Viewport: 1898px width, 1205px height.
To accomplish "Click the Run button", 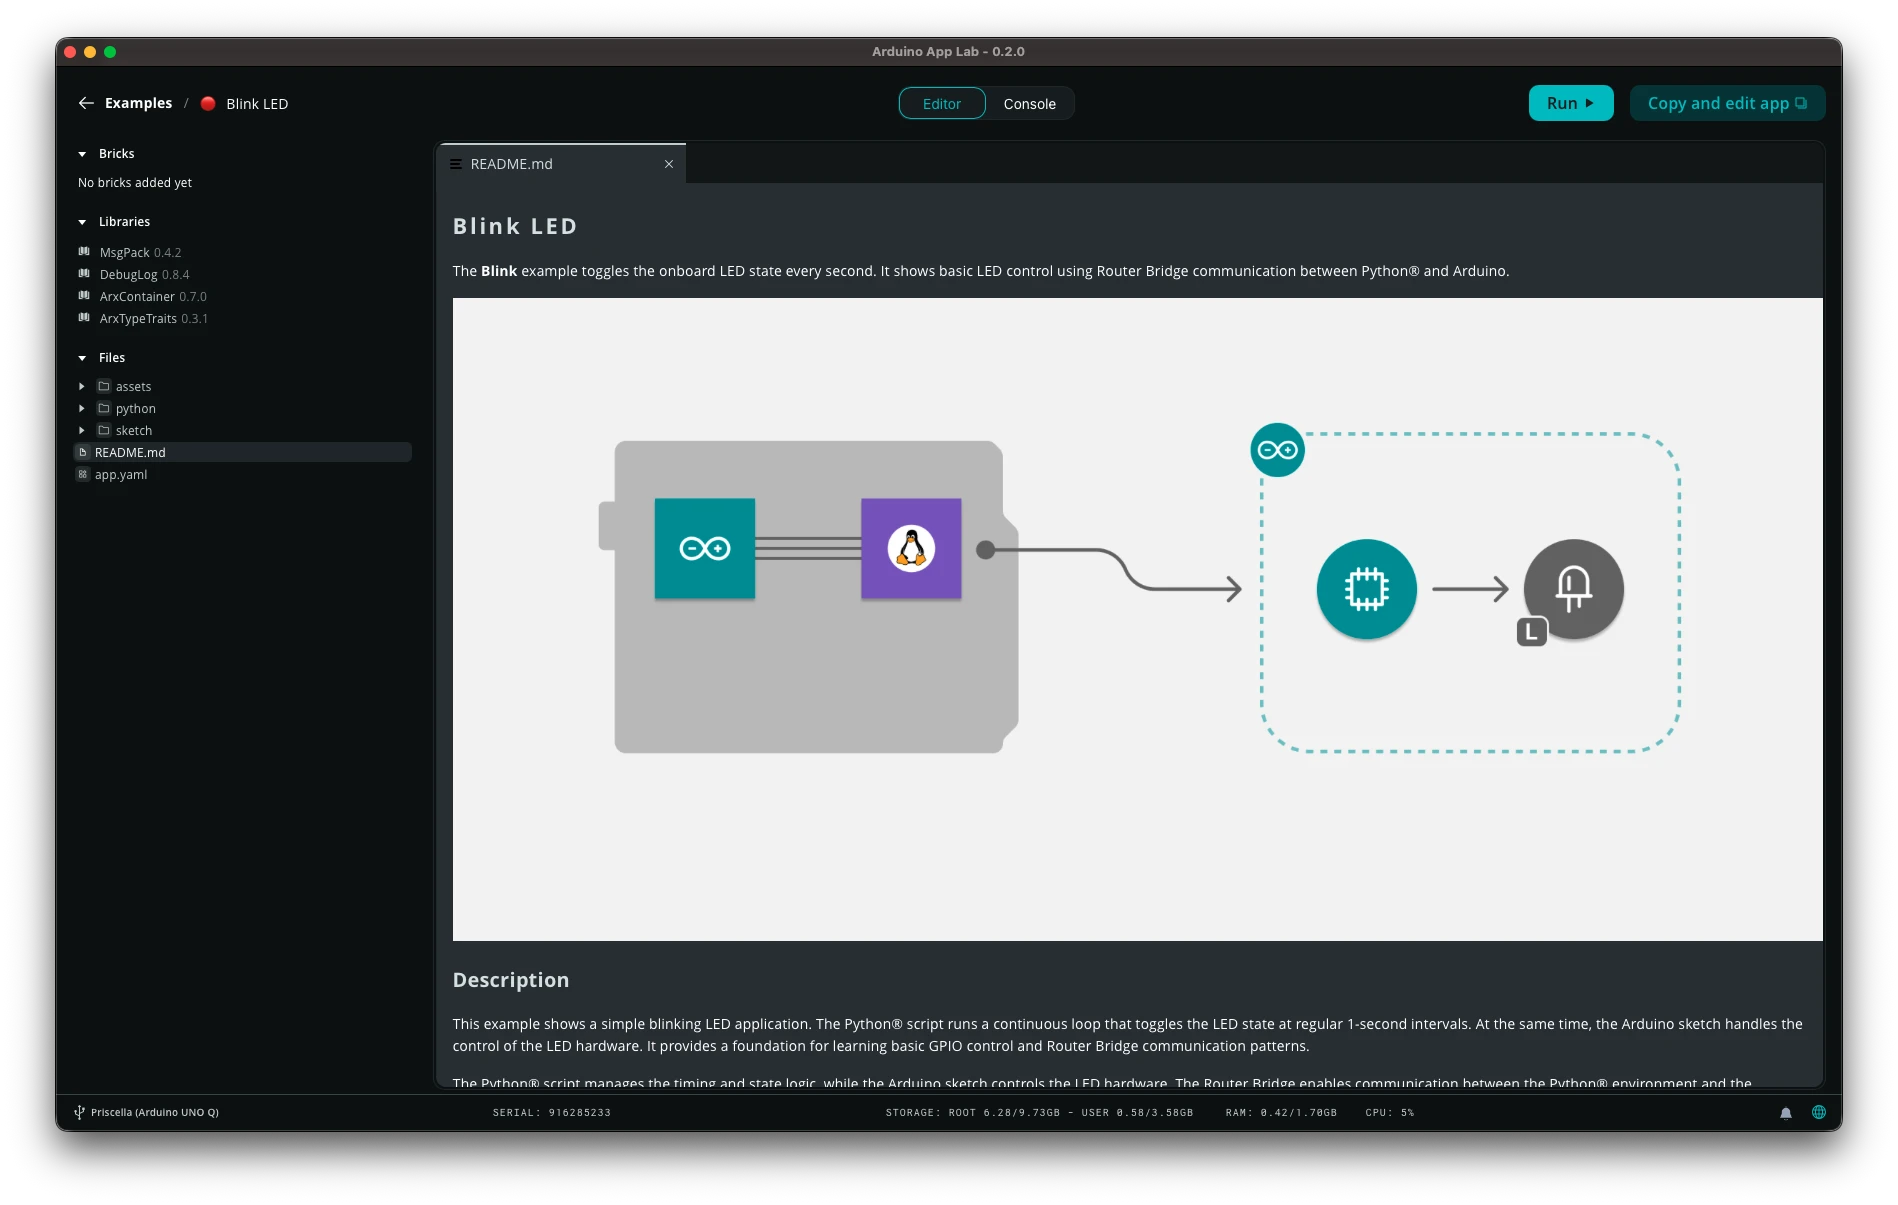I will pyautogui.click(x=1570, y=103).
